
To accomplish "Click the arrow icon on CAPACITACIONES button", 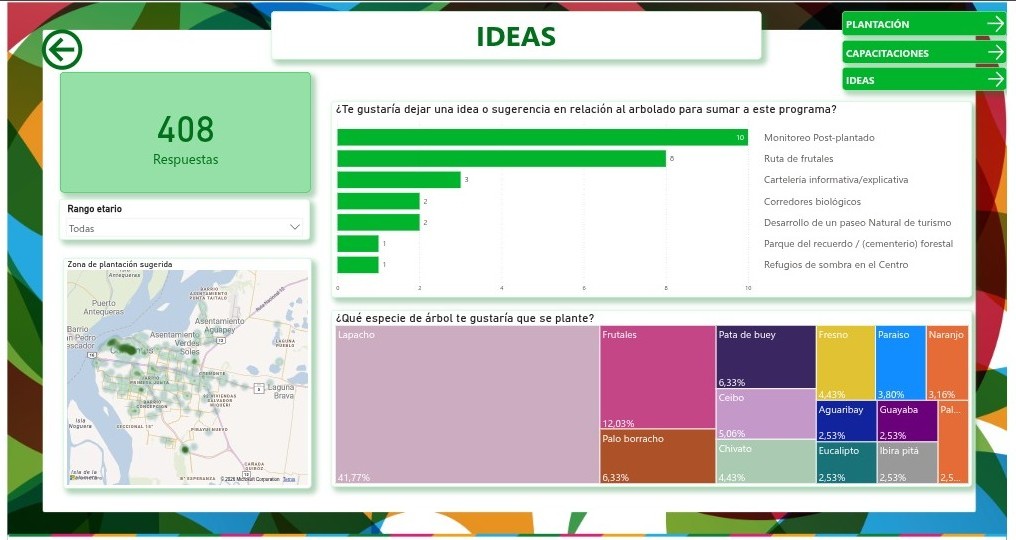I will tap(995, 53).
